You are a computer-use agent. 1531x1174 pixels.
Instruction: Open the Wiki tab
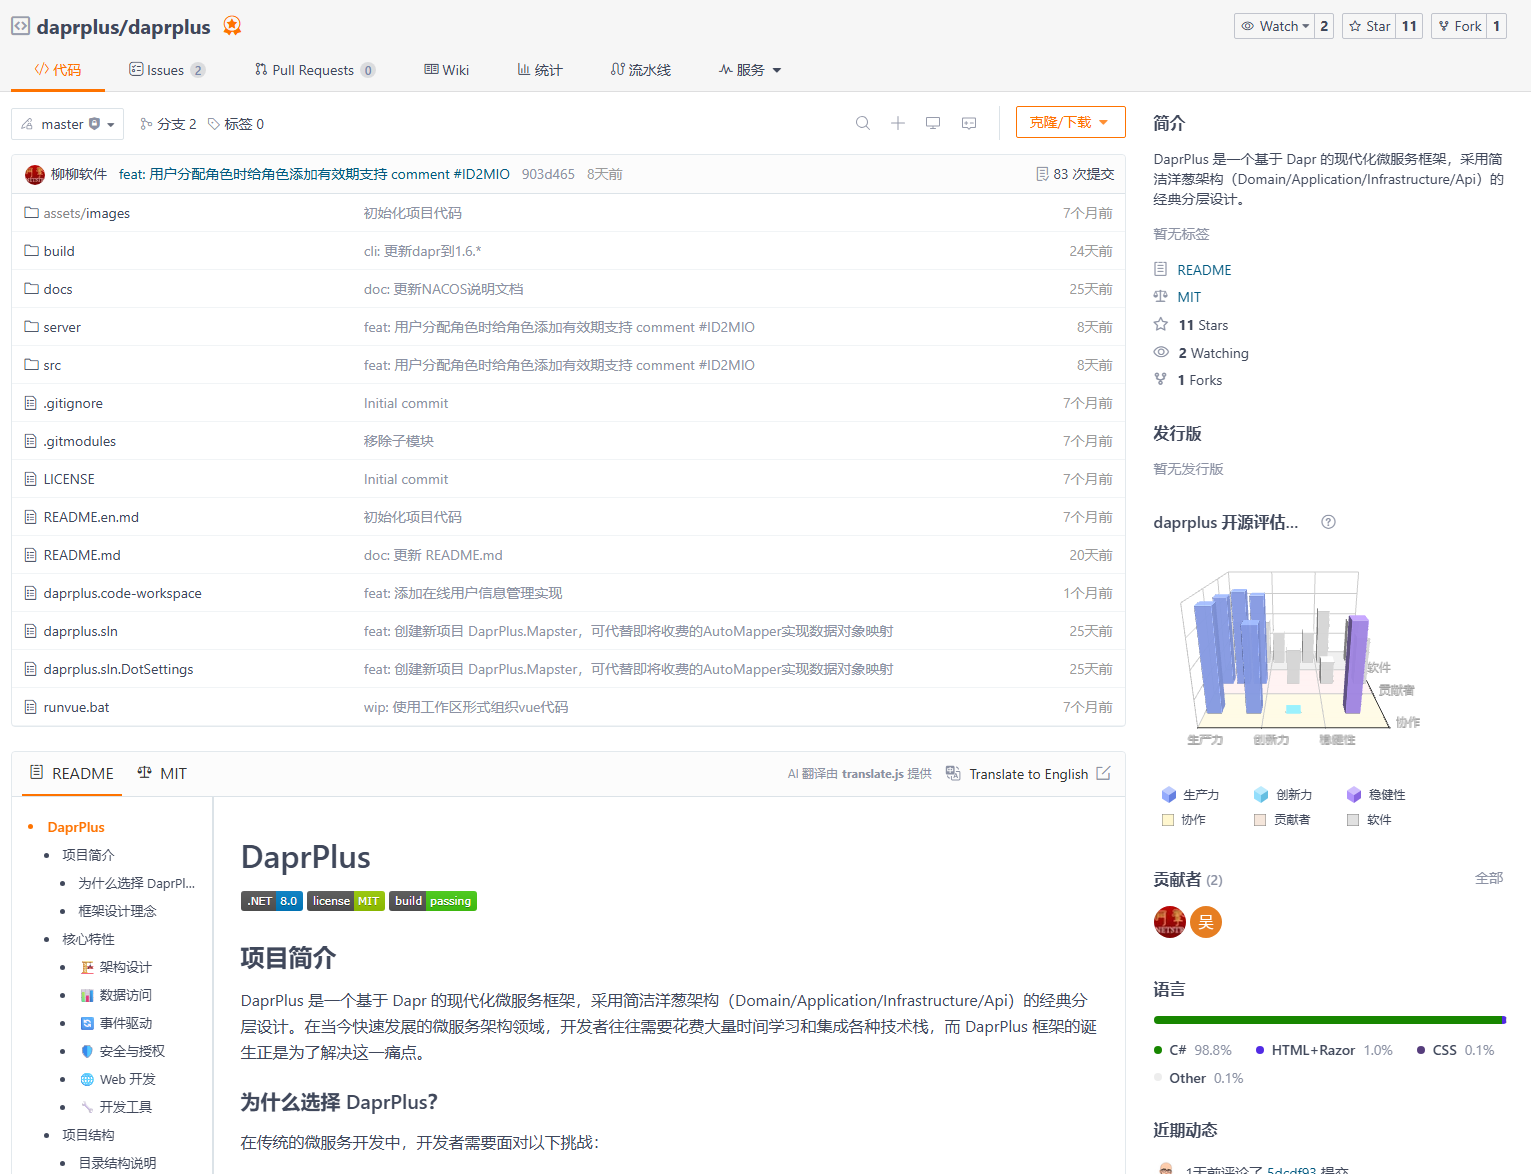click(x=447, y=70)
